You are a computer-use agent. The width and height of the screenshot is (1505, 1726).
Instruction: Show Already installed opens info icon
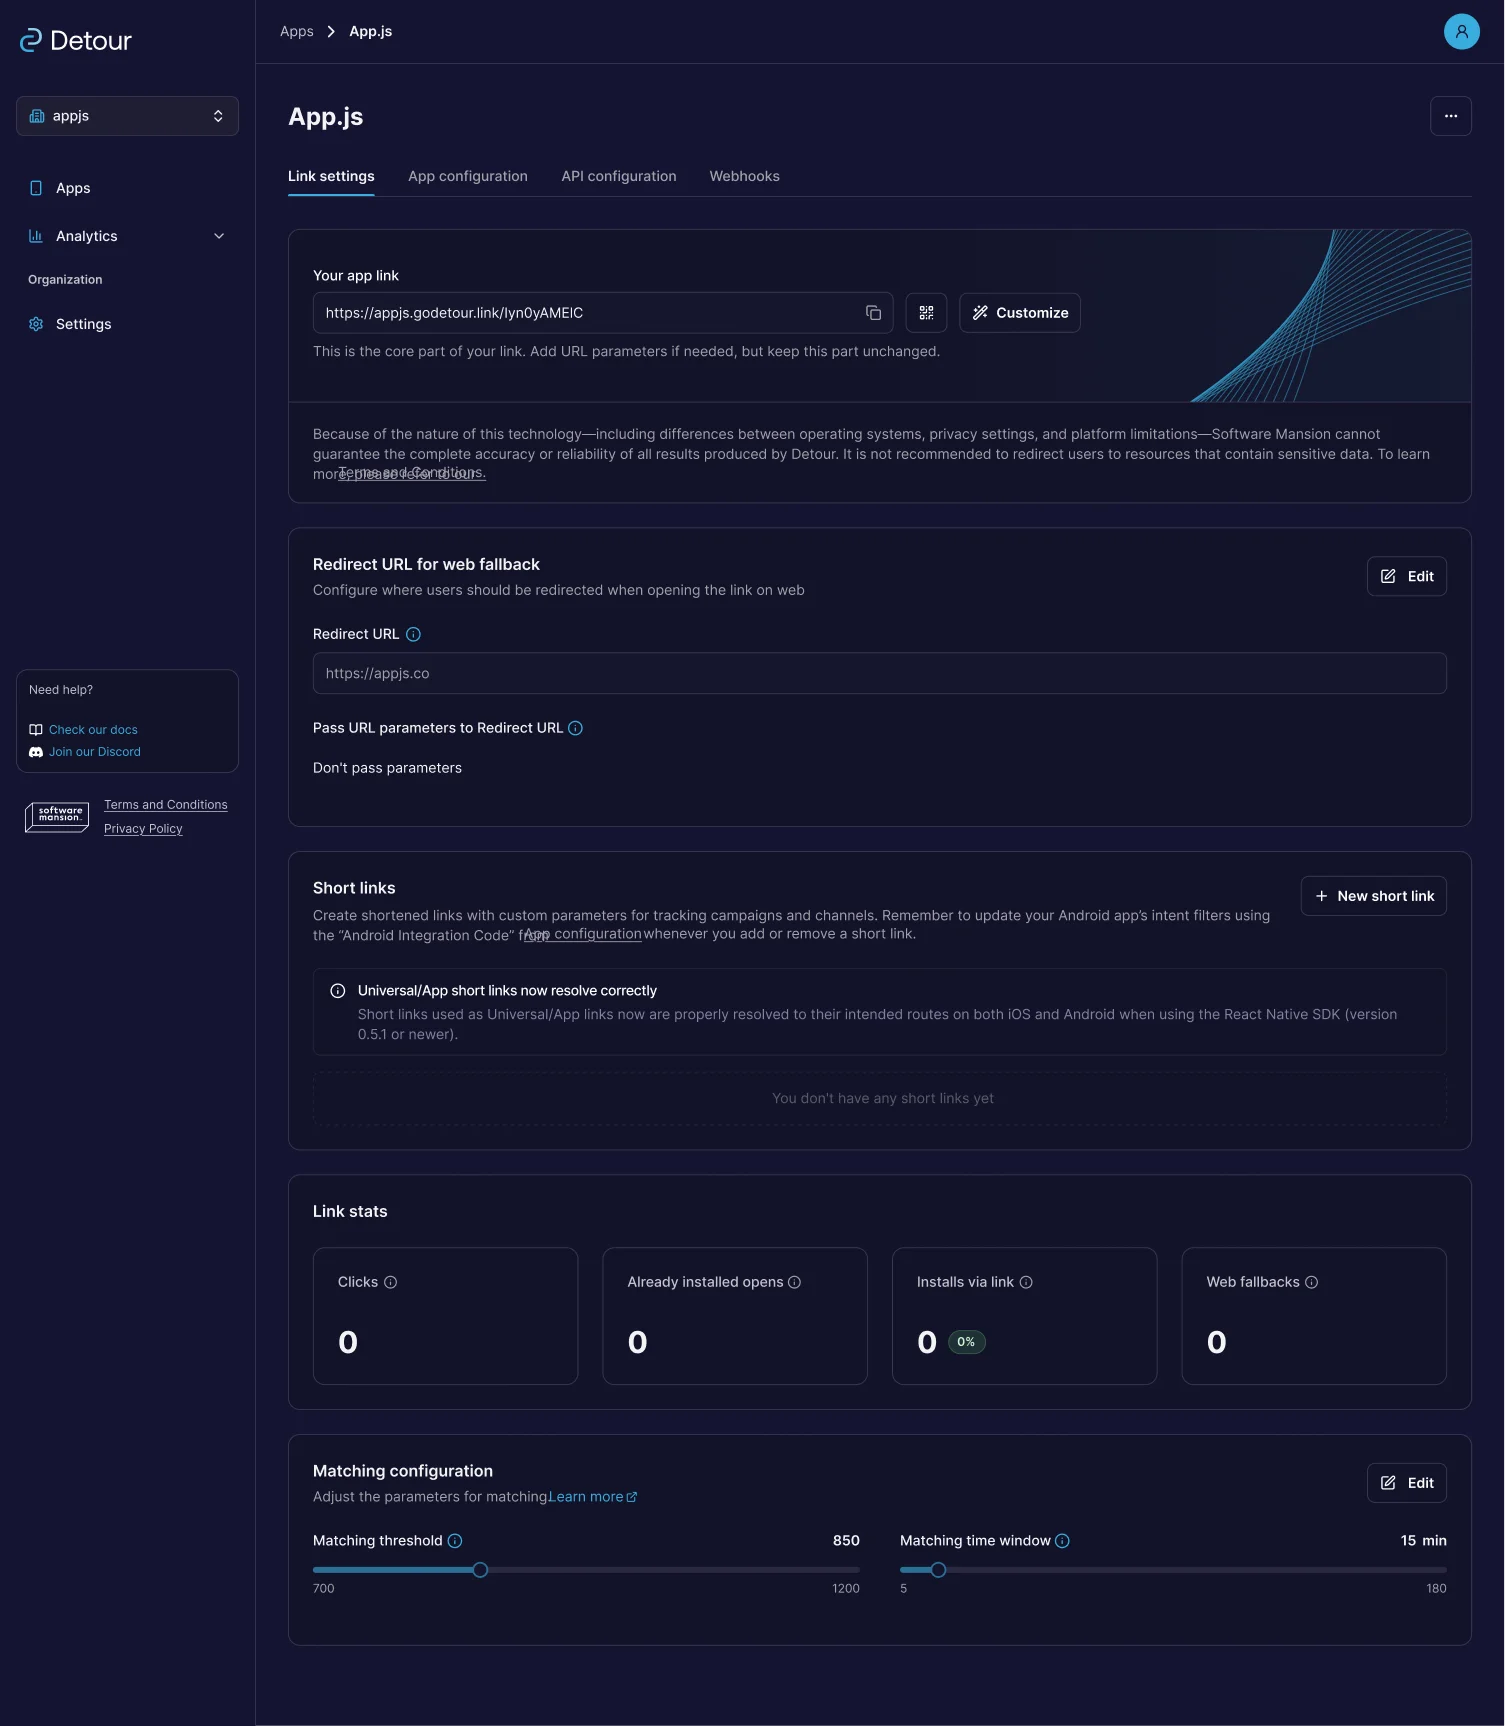794,1282
